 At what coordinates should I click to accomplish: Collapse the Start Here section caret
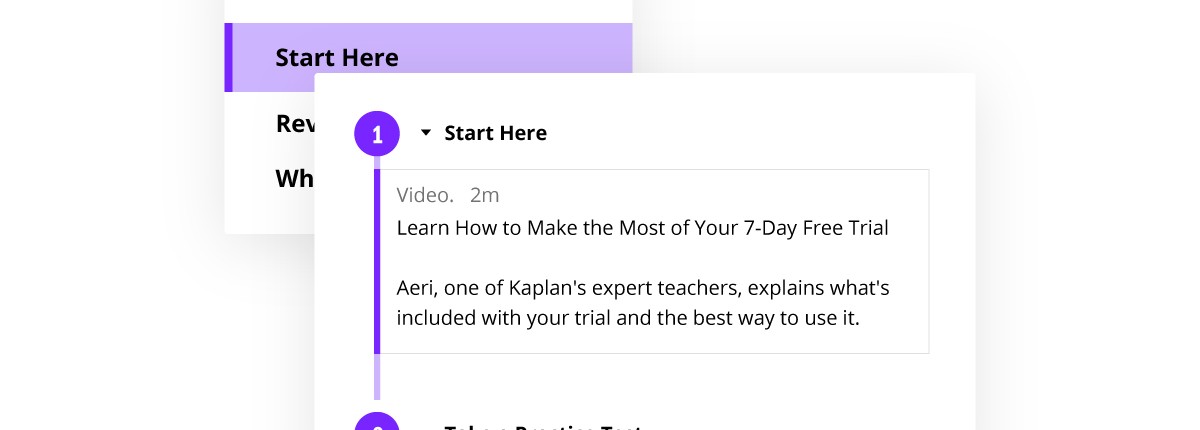(426, 133)
